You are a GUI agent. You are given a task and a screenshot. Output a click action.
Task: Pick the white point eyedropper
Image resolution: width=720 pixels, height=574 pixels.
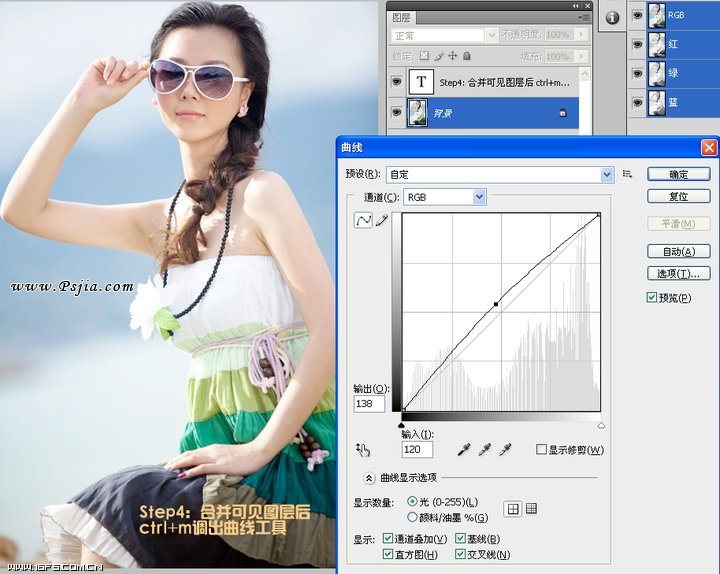click(x=505, y=450)
